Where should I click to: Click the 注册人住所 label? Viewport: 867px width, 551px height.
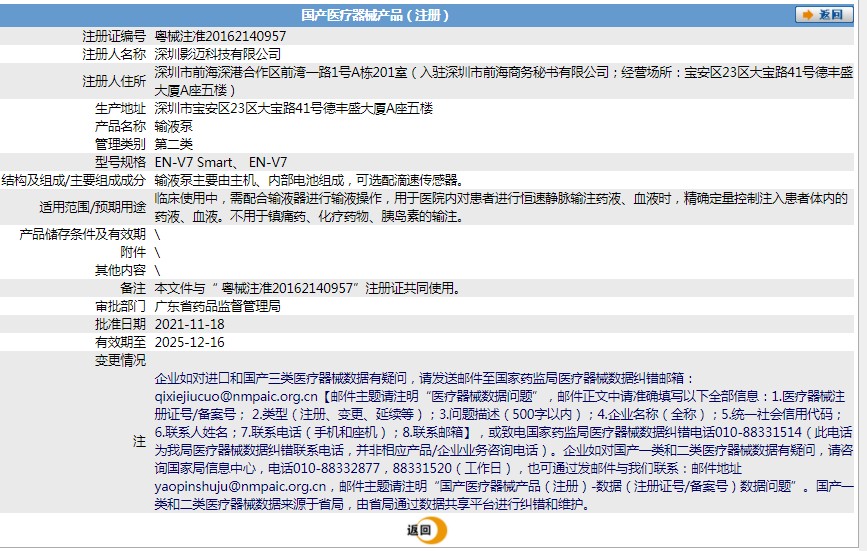114,81
